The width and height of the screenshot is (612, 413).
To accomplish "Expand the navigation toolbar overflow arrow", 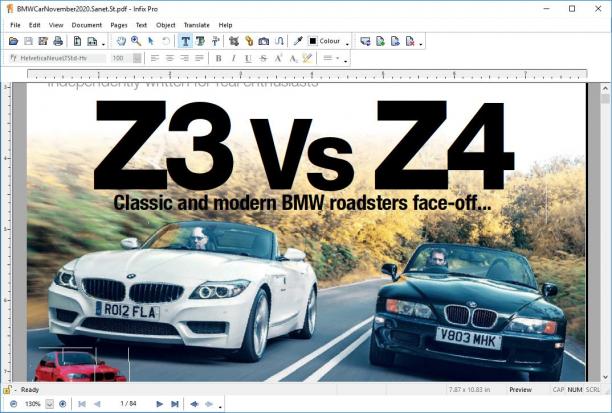I will [220, 406].
